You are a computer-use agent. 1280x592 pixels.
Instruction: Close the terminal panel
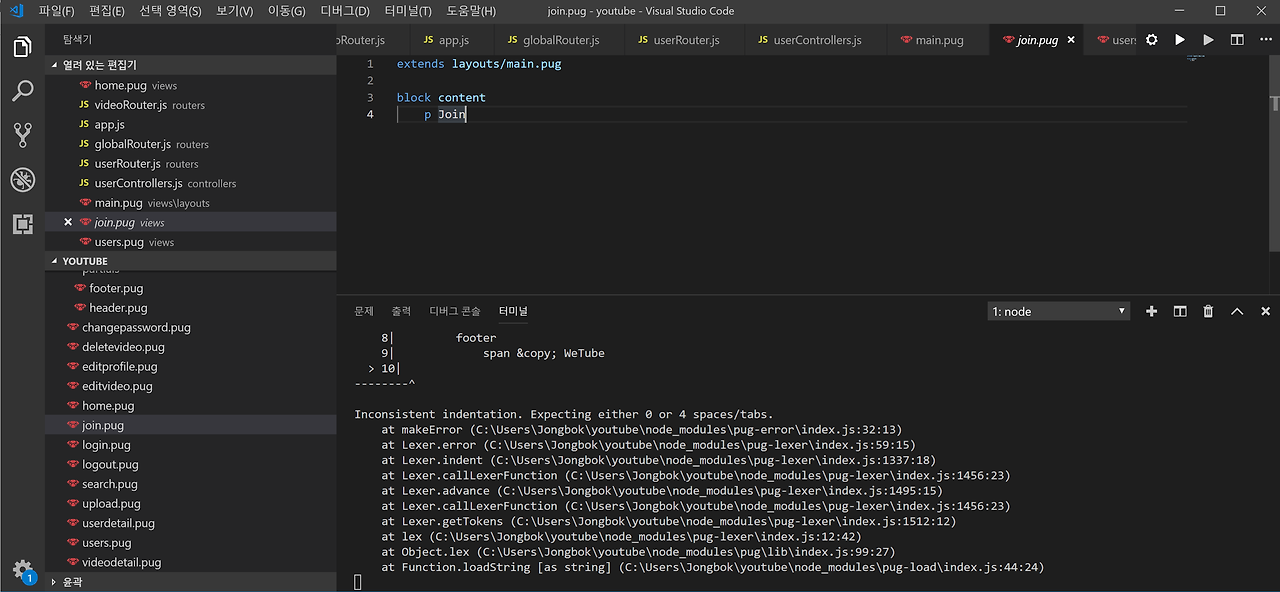(x=1265, y=311)
